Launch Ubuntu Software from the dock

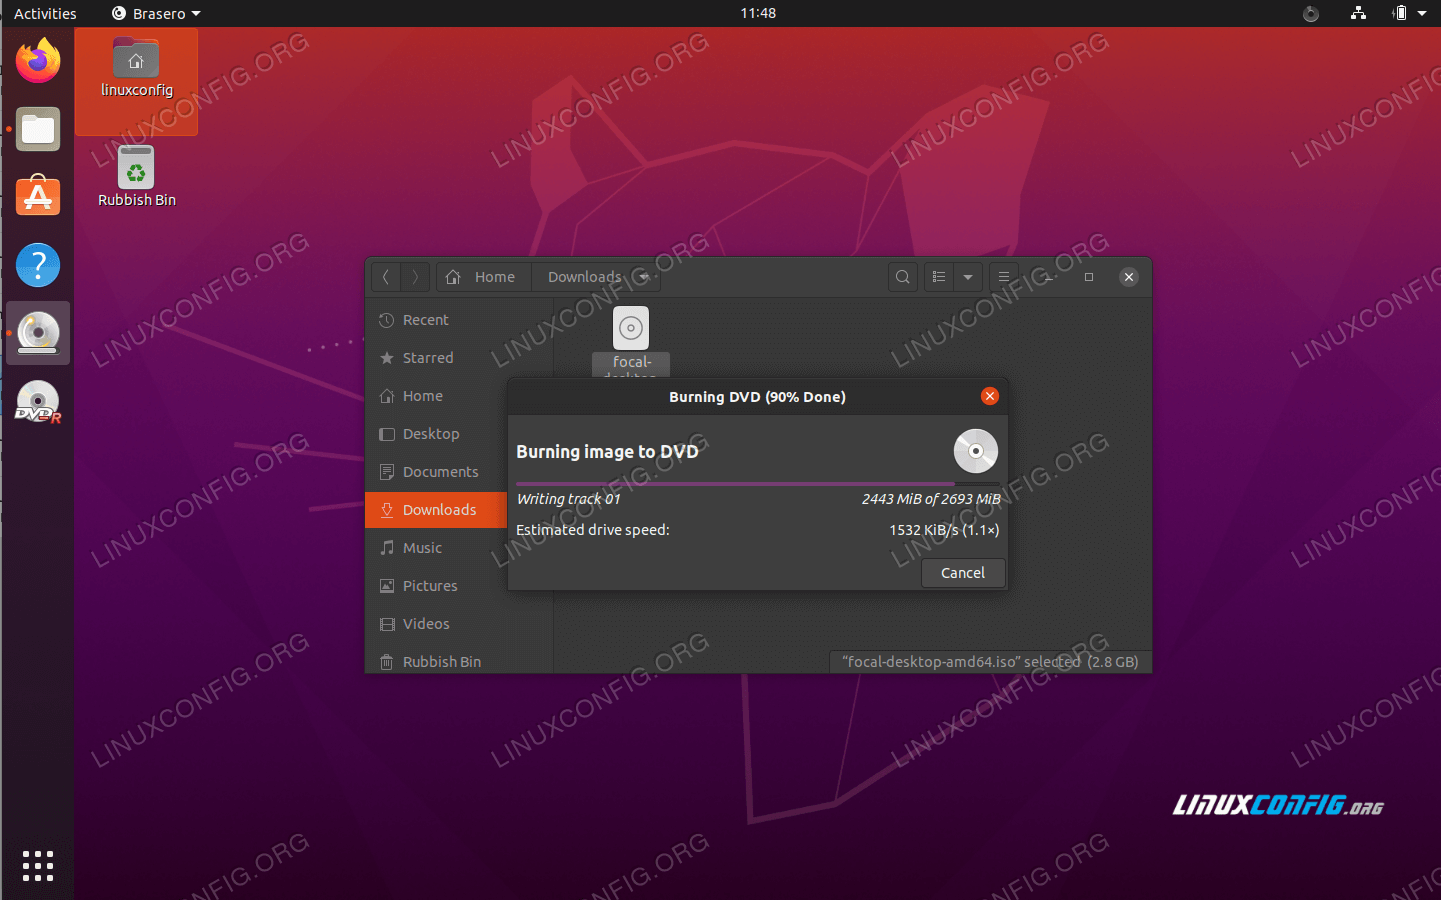point(38,197)
